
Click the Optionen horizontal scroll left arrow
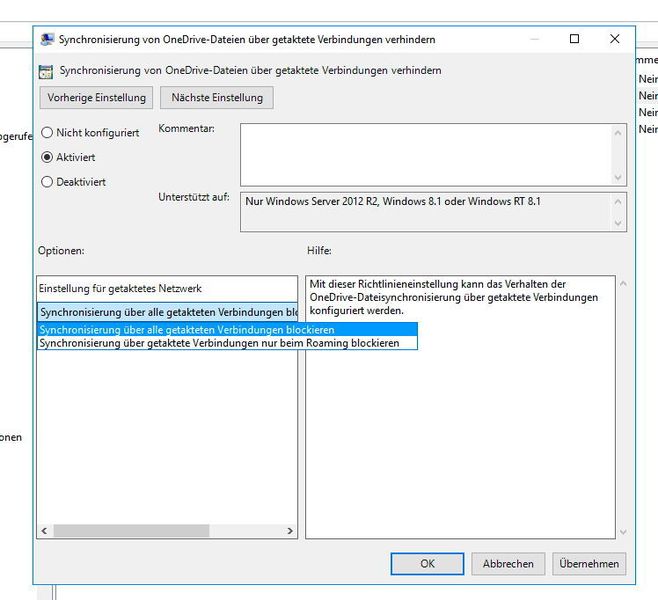44,531
